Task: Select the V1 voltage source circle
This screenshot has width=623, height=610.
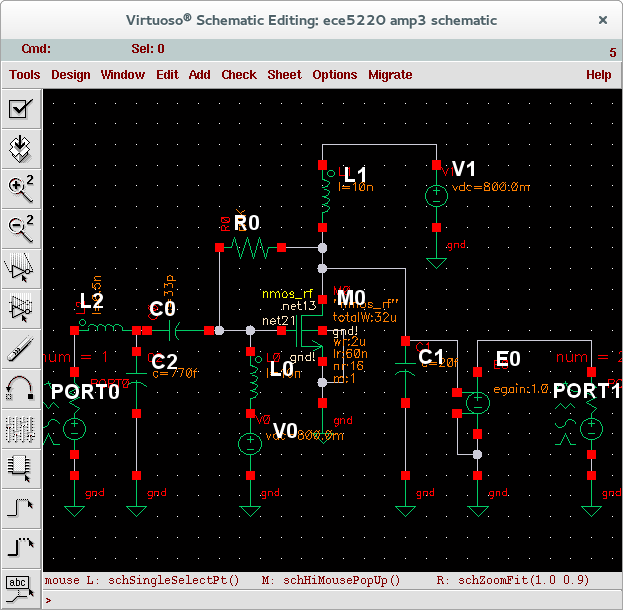Action: click(436, 196)
